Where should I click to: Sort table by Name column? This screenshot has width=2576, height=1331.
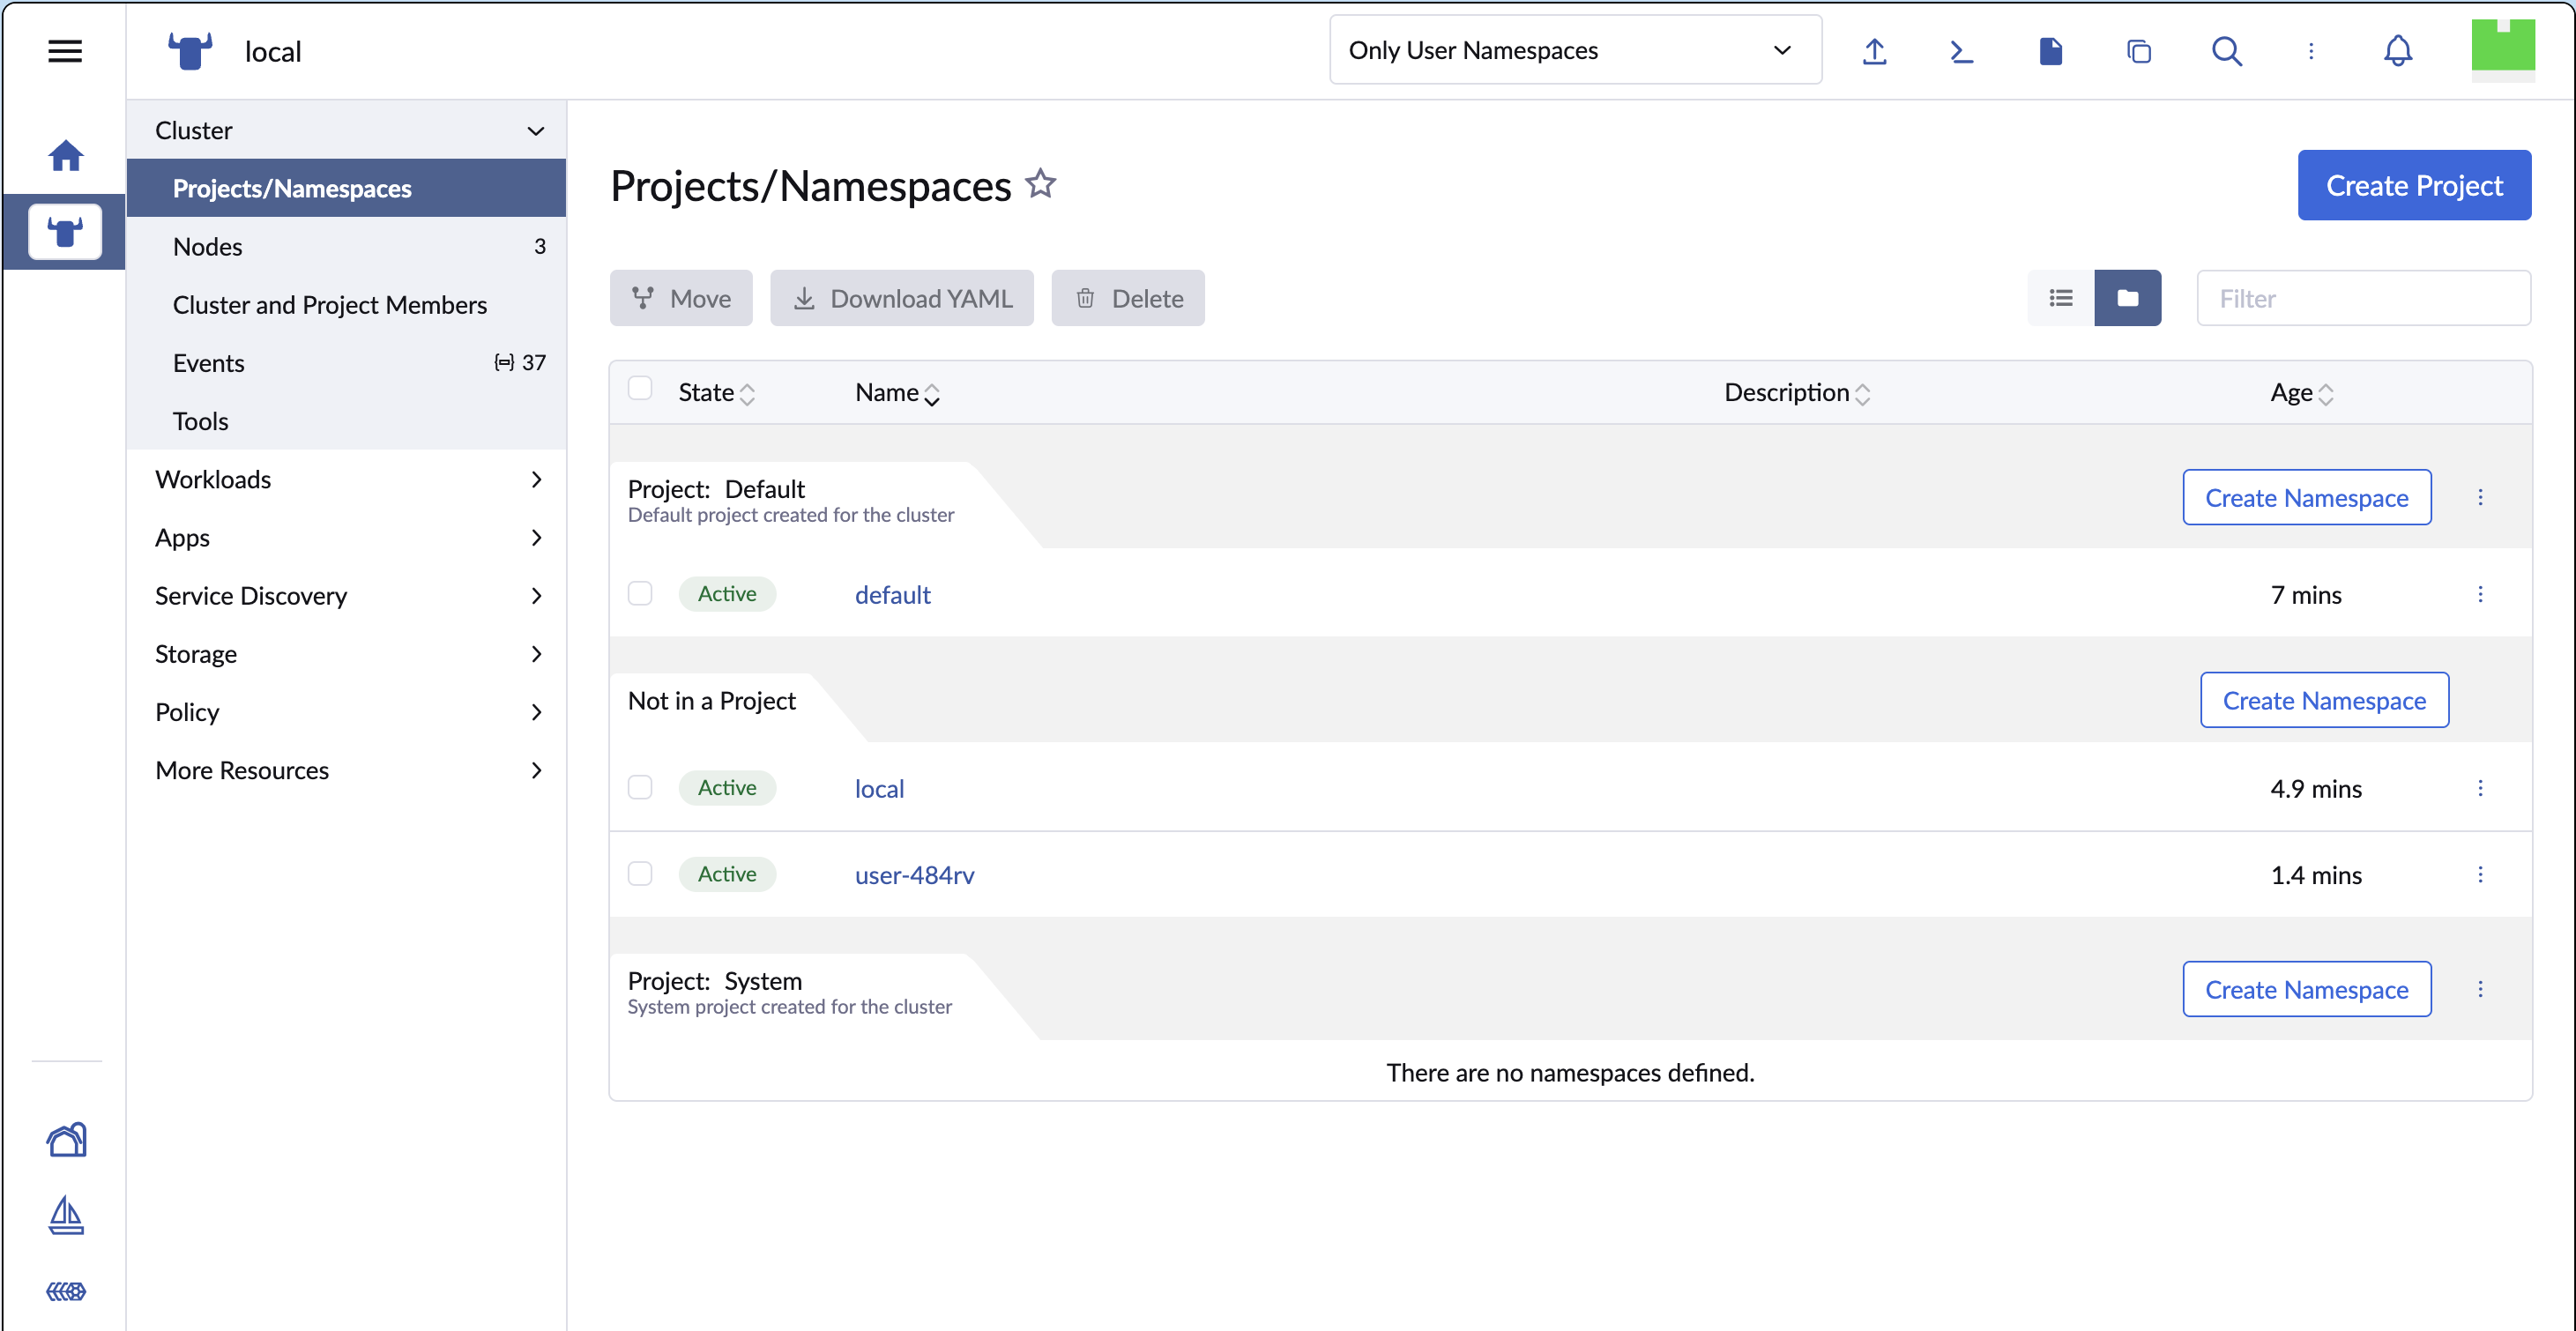tap(897, 393)
